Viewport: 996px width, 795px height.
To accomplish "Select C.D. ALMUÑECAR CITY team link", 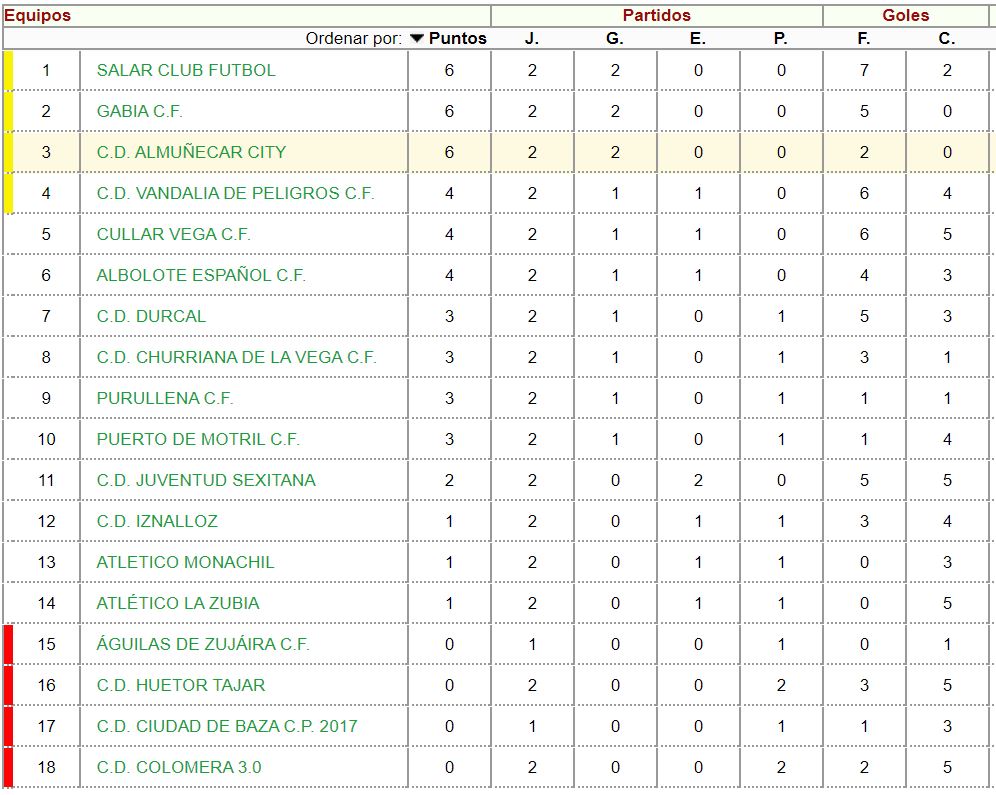I will tap(191, 152).
